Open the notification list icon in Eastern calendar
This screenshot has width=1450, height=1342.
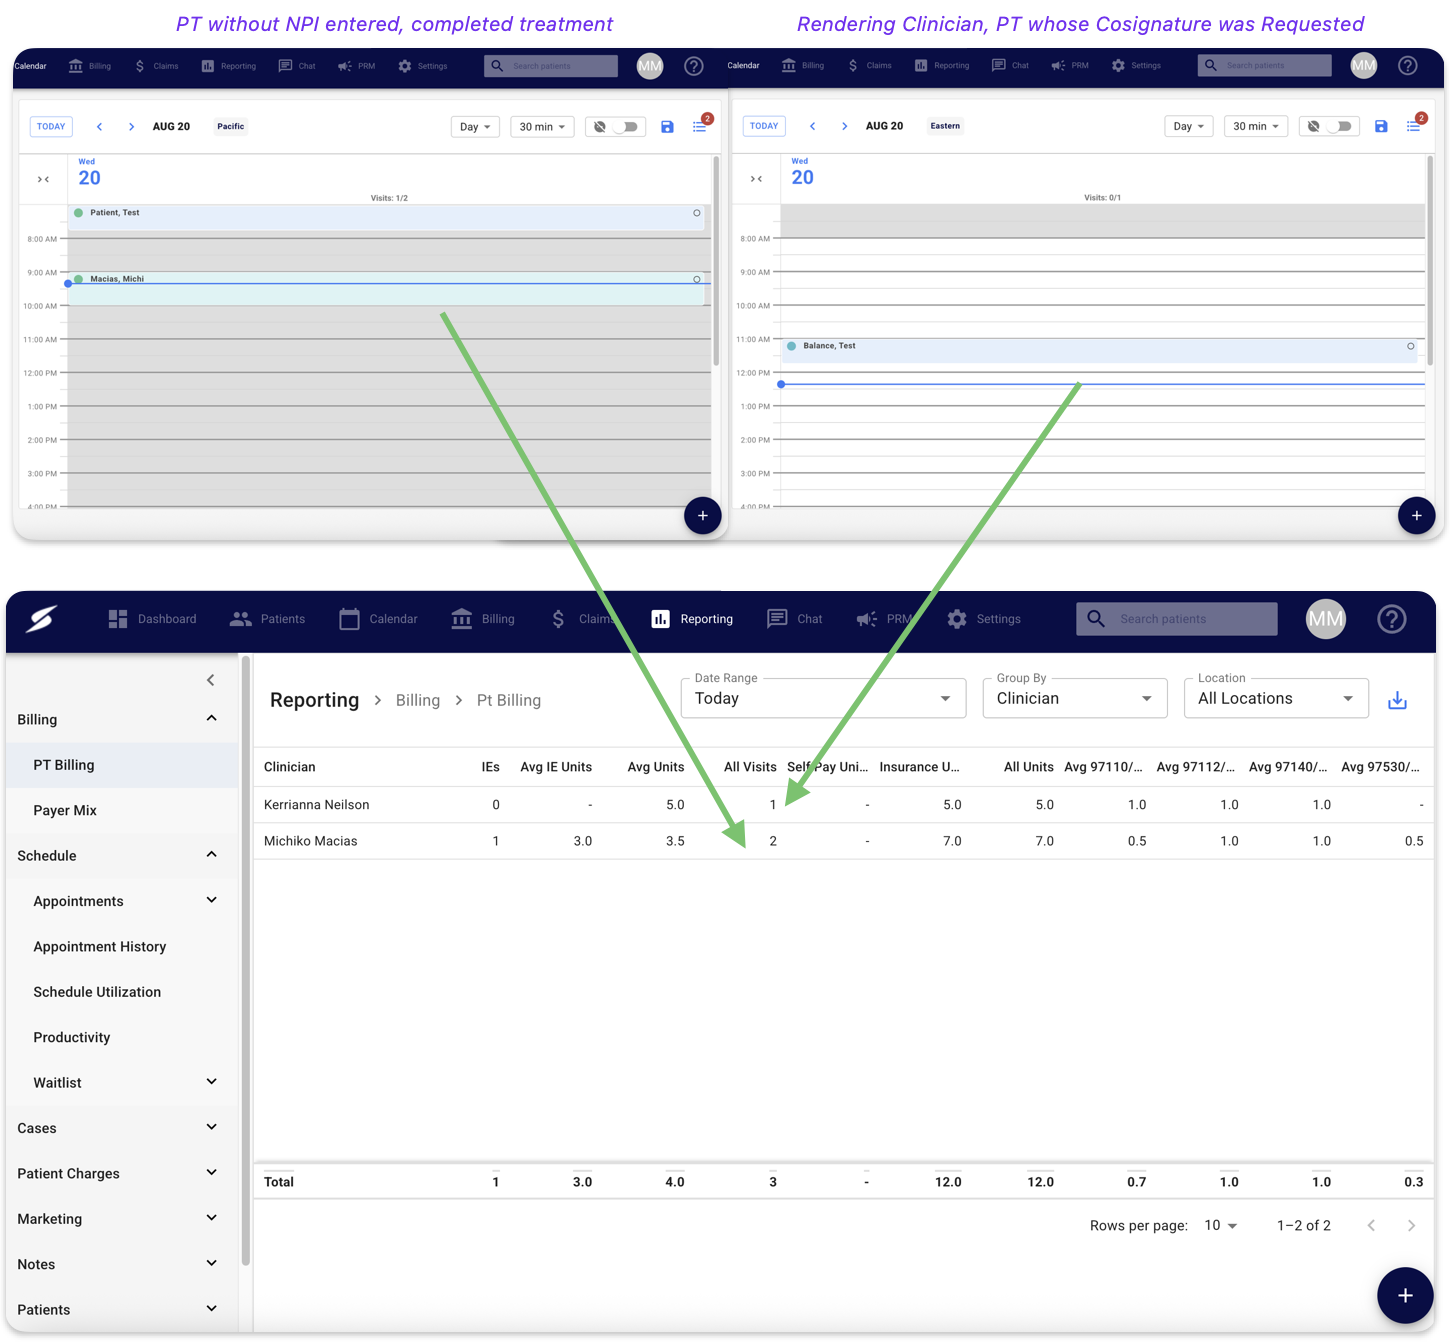click(1413, 126)
